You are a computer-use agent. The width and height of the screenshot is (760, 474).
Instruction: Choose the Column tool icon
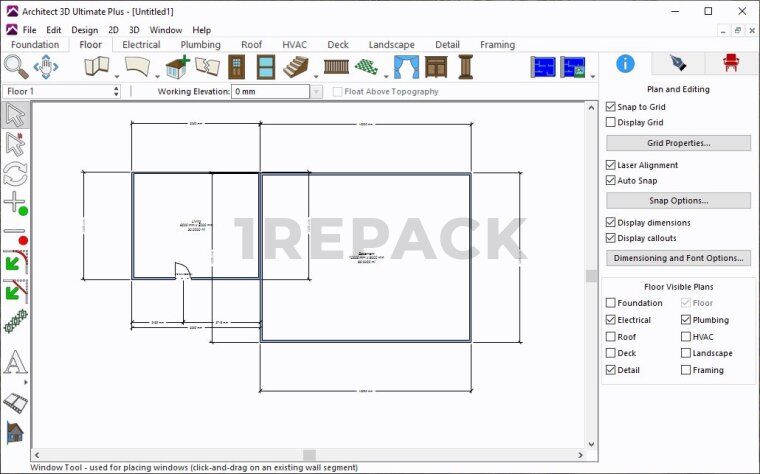[x=465, y=67]
